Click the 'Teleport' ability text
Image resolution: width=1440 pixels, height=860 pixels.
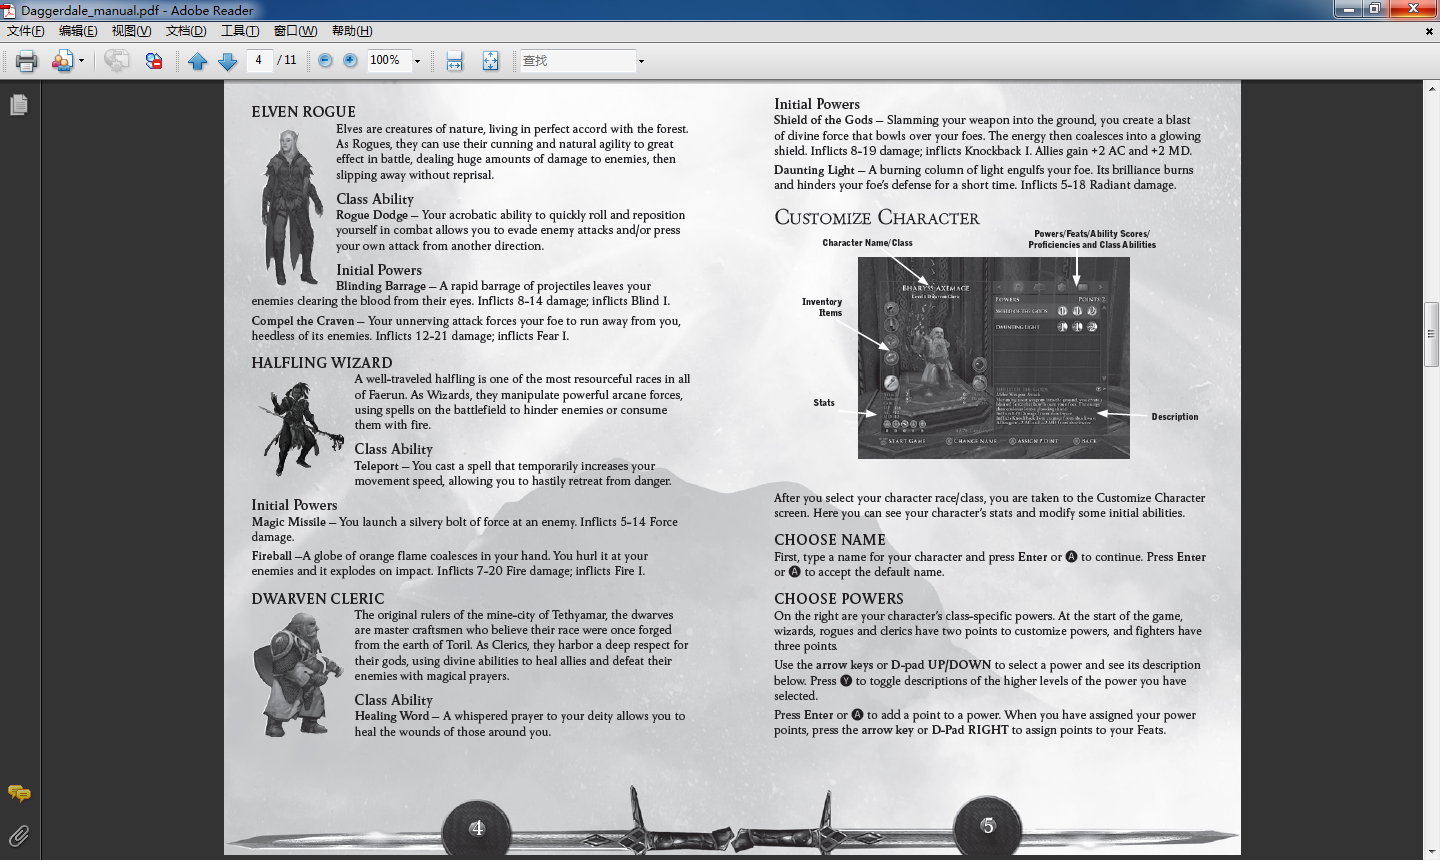coord(376,466)
